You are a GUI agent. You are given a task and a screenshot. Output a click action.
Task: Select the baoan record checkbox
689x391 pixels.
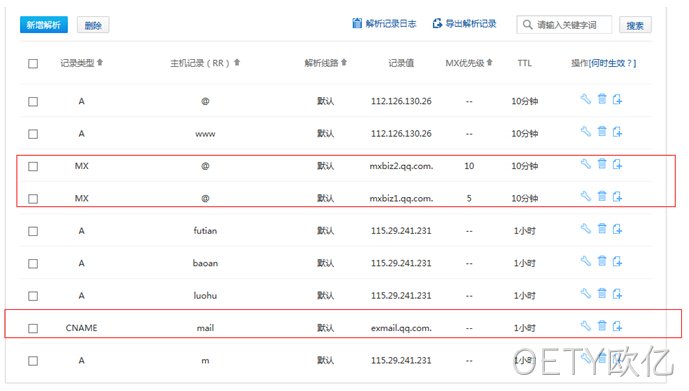(x=33, y=264)
